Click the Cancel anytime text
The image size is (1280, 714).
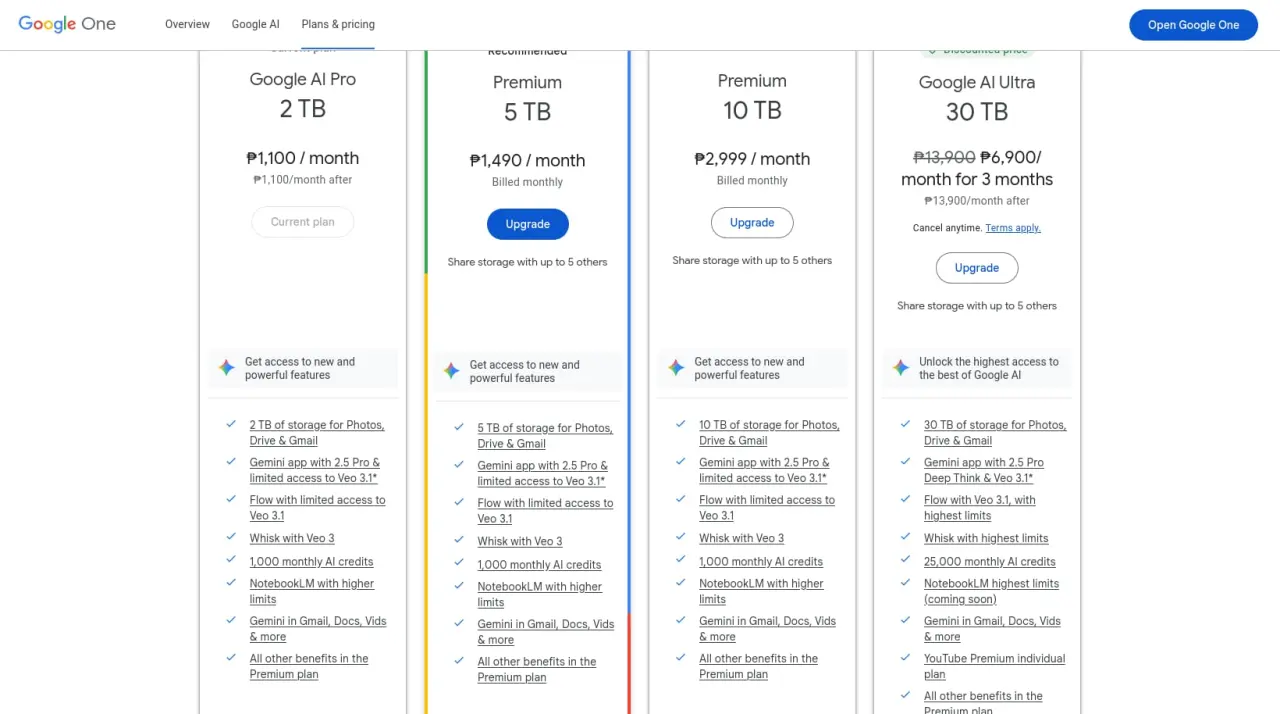(947, 228)
